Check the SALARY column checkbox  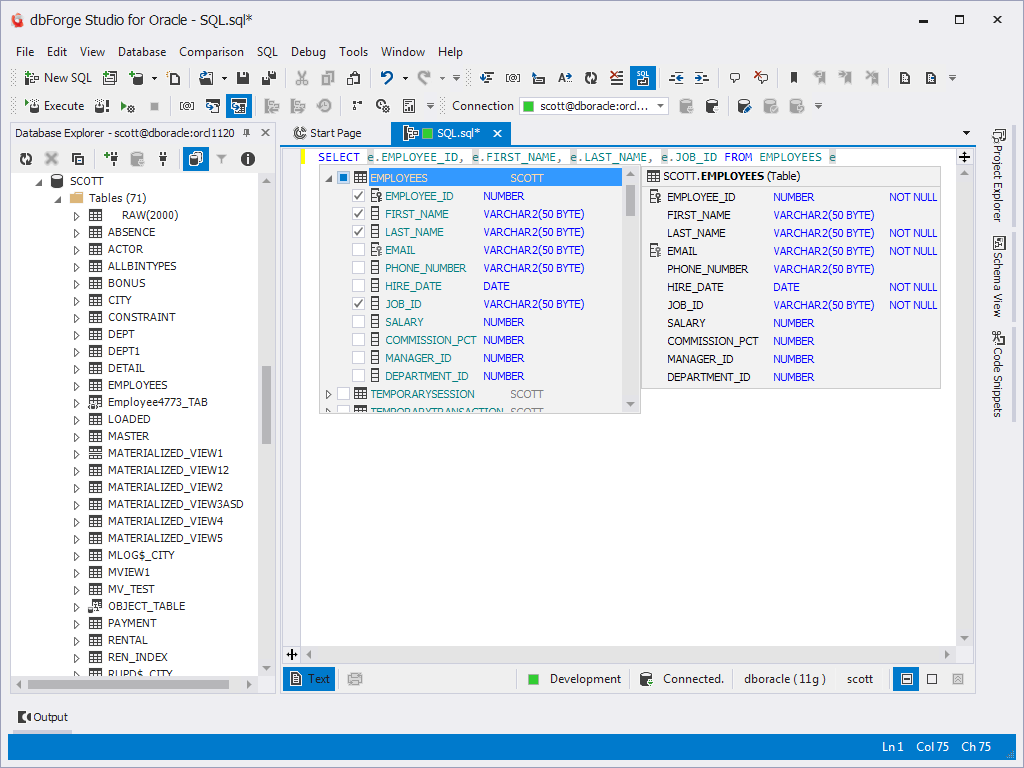(x=358, y=321)
